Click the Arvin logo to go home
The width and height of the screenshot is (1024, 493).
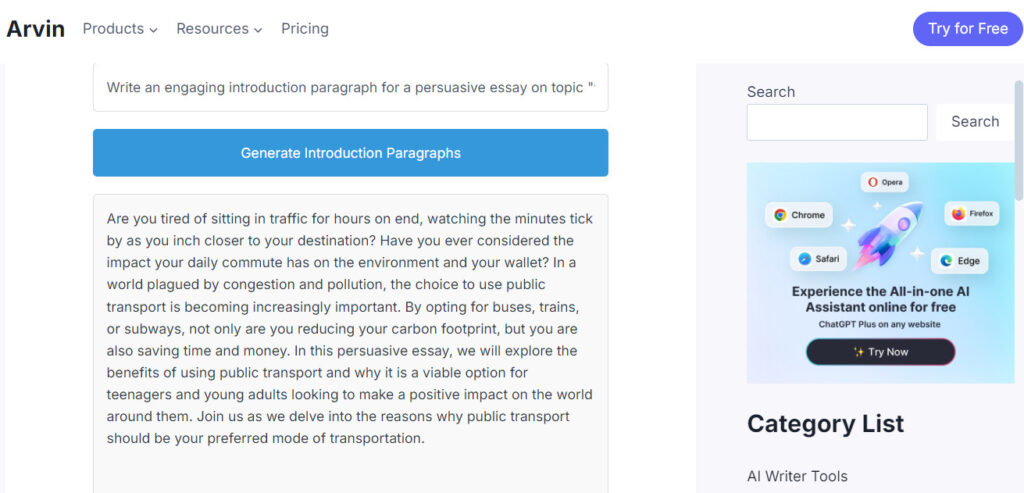(36, 29)
